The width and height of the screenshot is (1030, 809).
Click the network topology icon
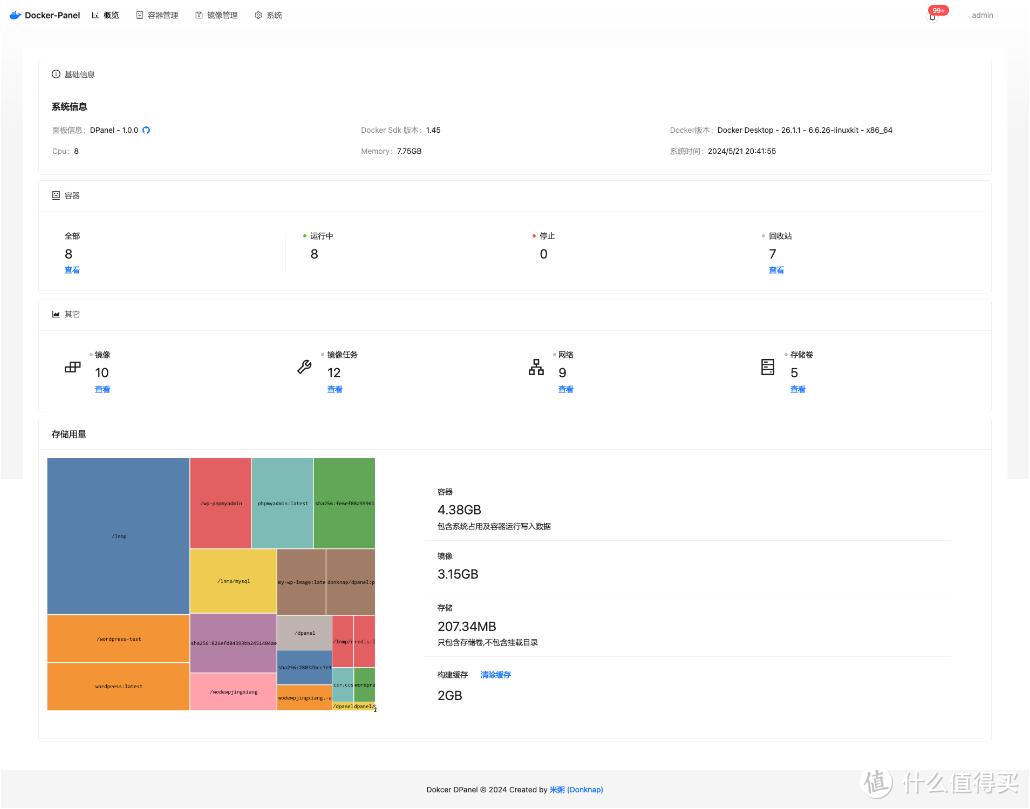(x=536, y=367)
